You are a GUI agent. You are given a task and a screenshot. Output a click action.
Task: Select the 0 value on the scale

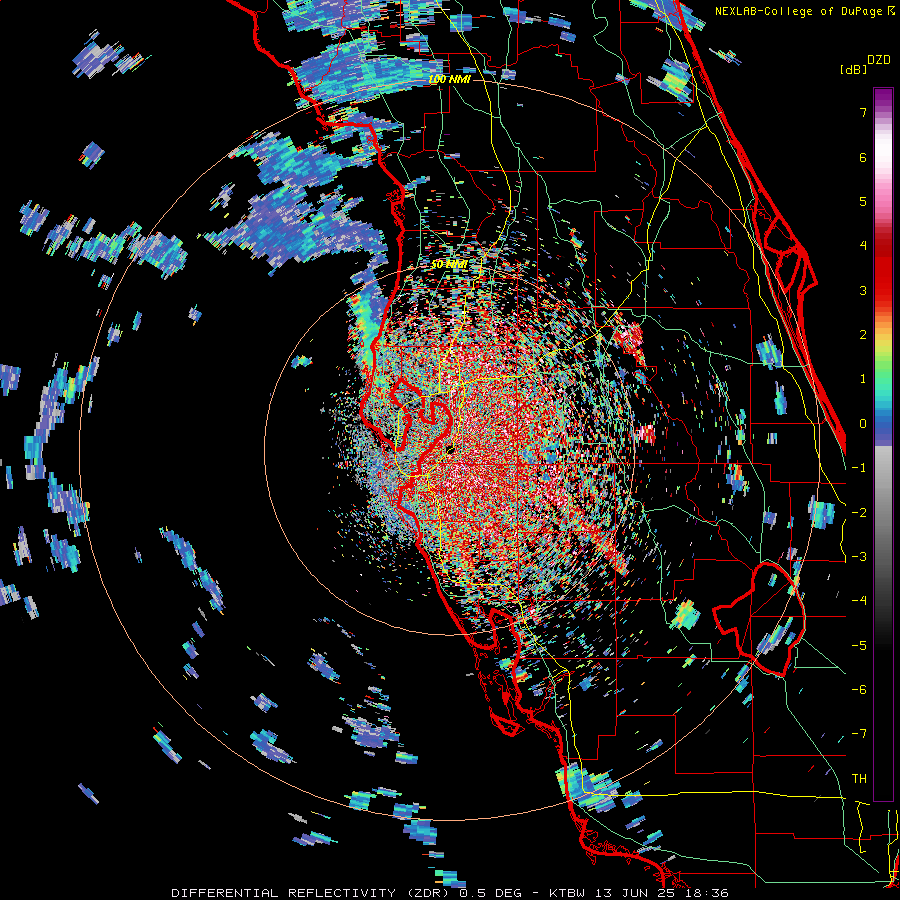click(x=863, y=424)
